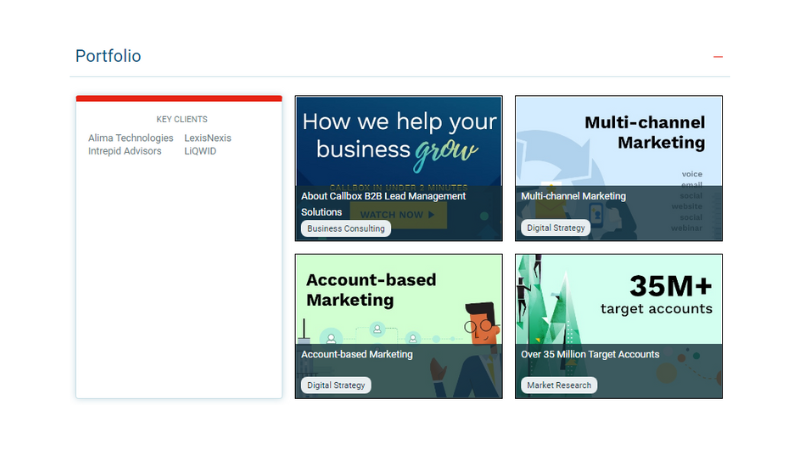Open the Multi-channel Marketing caption link
This screenshot has width=800, height=450.
click(573, 196)
